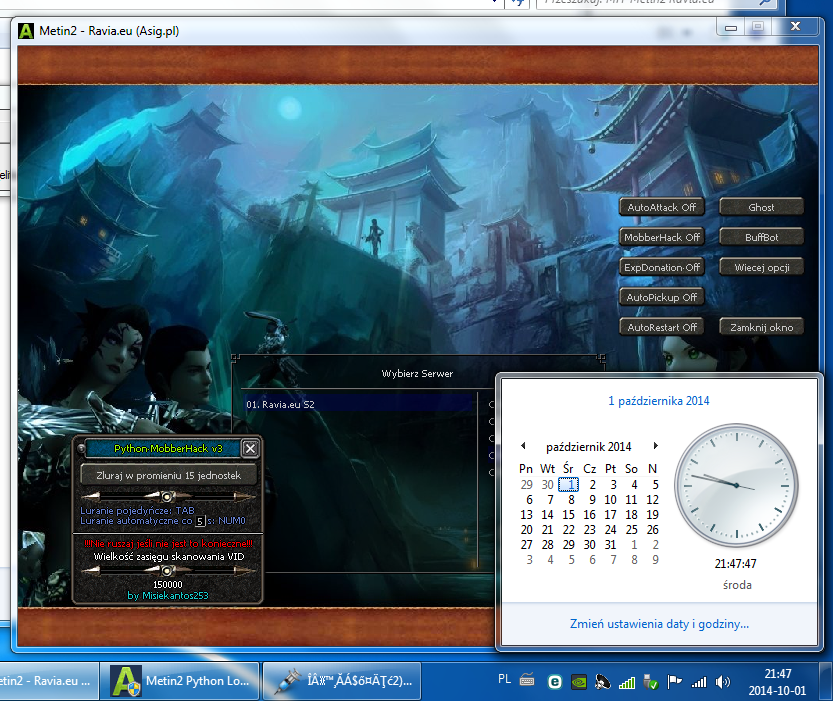Click the show desktop strip on the taskbar
This screenshot has width=833, height=701.
[x=826, y=681]
